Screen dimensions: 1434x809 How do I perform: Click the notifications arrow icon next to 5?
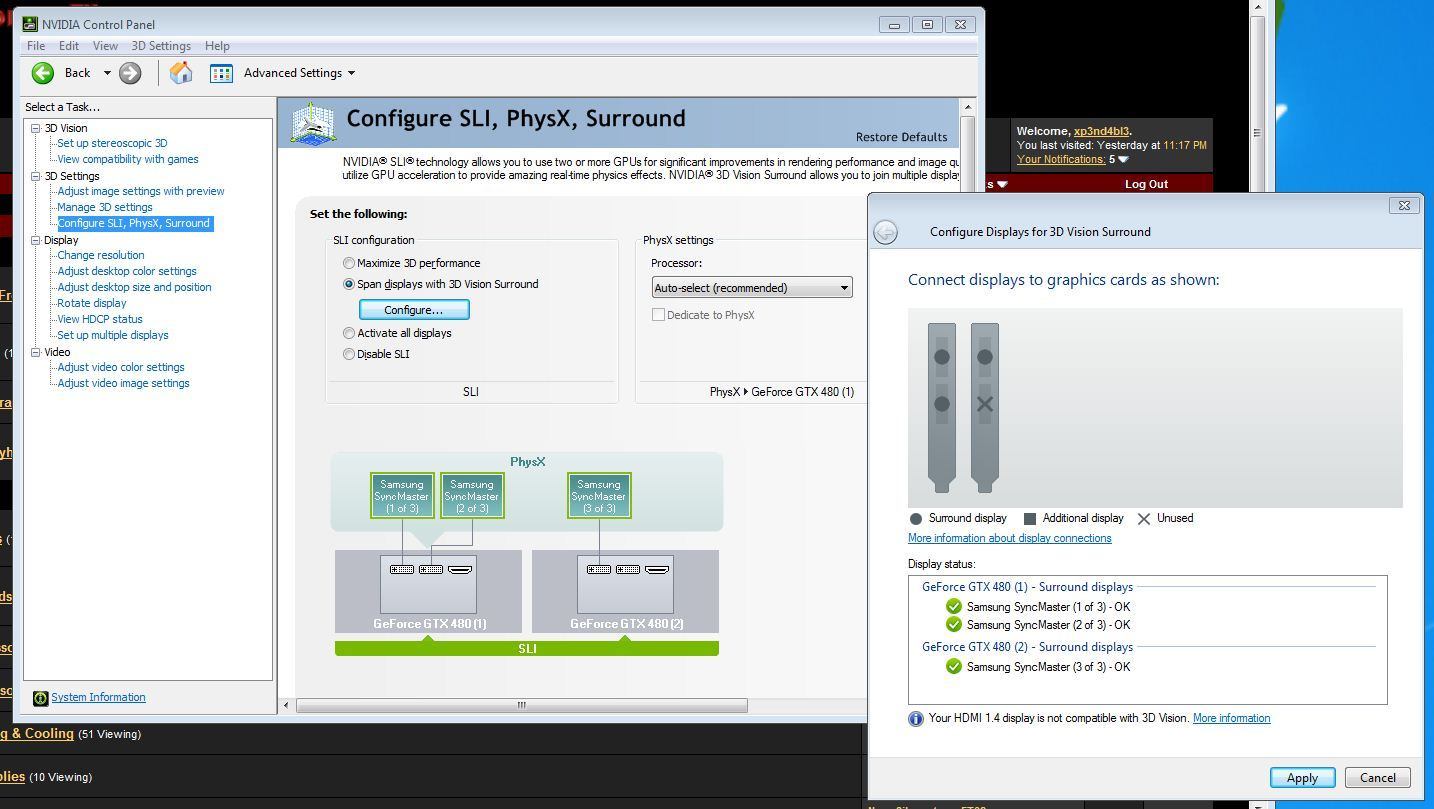click(1123, 159)
